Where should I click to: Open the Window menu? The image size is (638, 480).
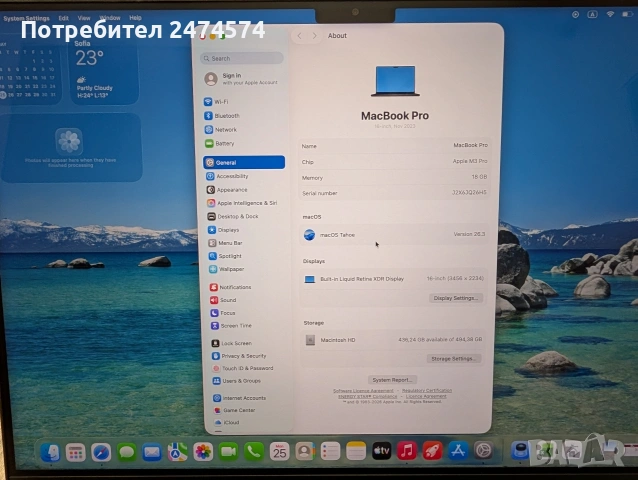coord(110,18)
